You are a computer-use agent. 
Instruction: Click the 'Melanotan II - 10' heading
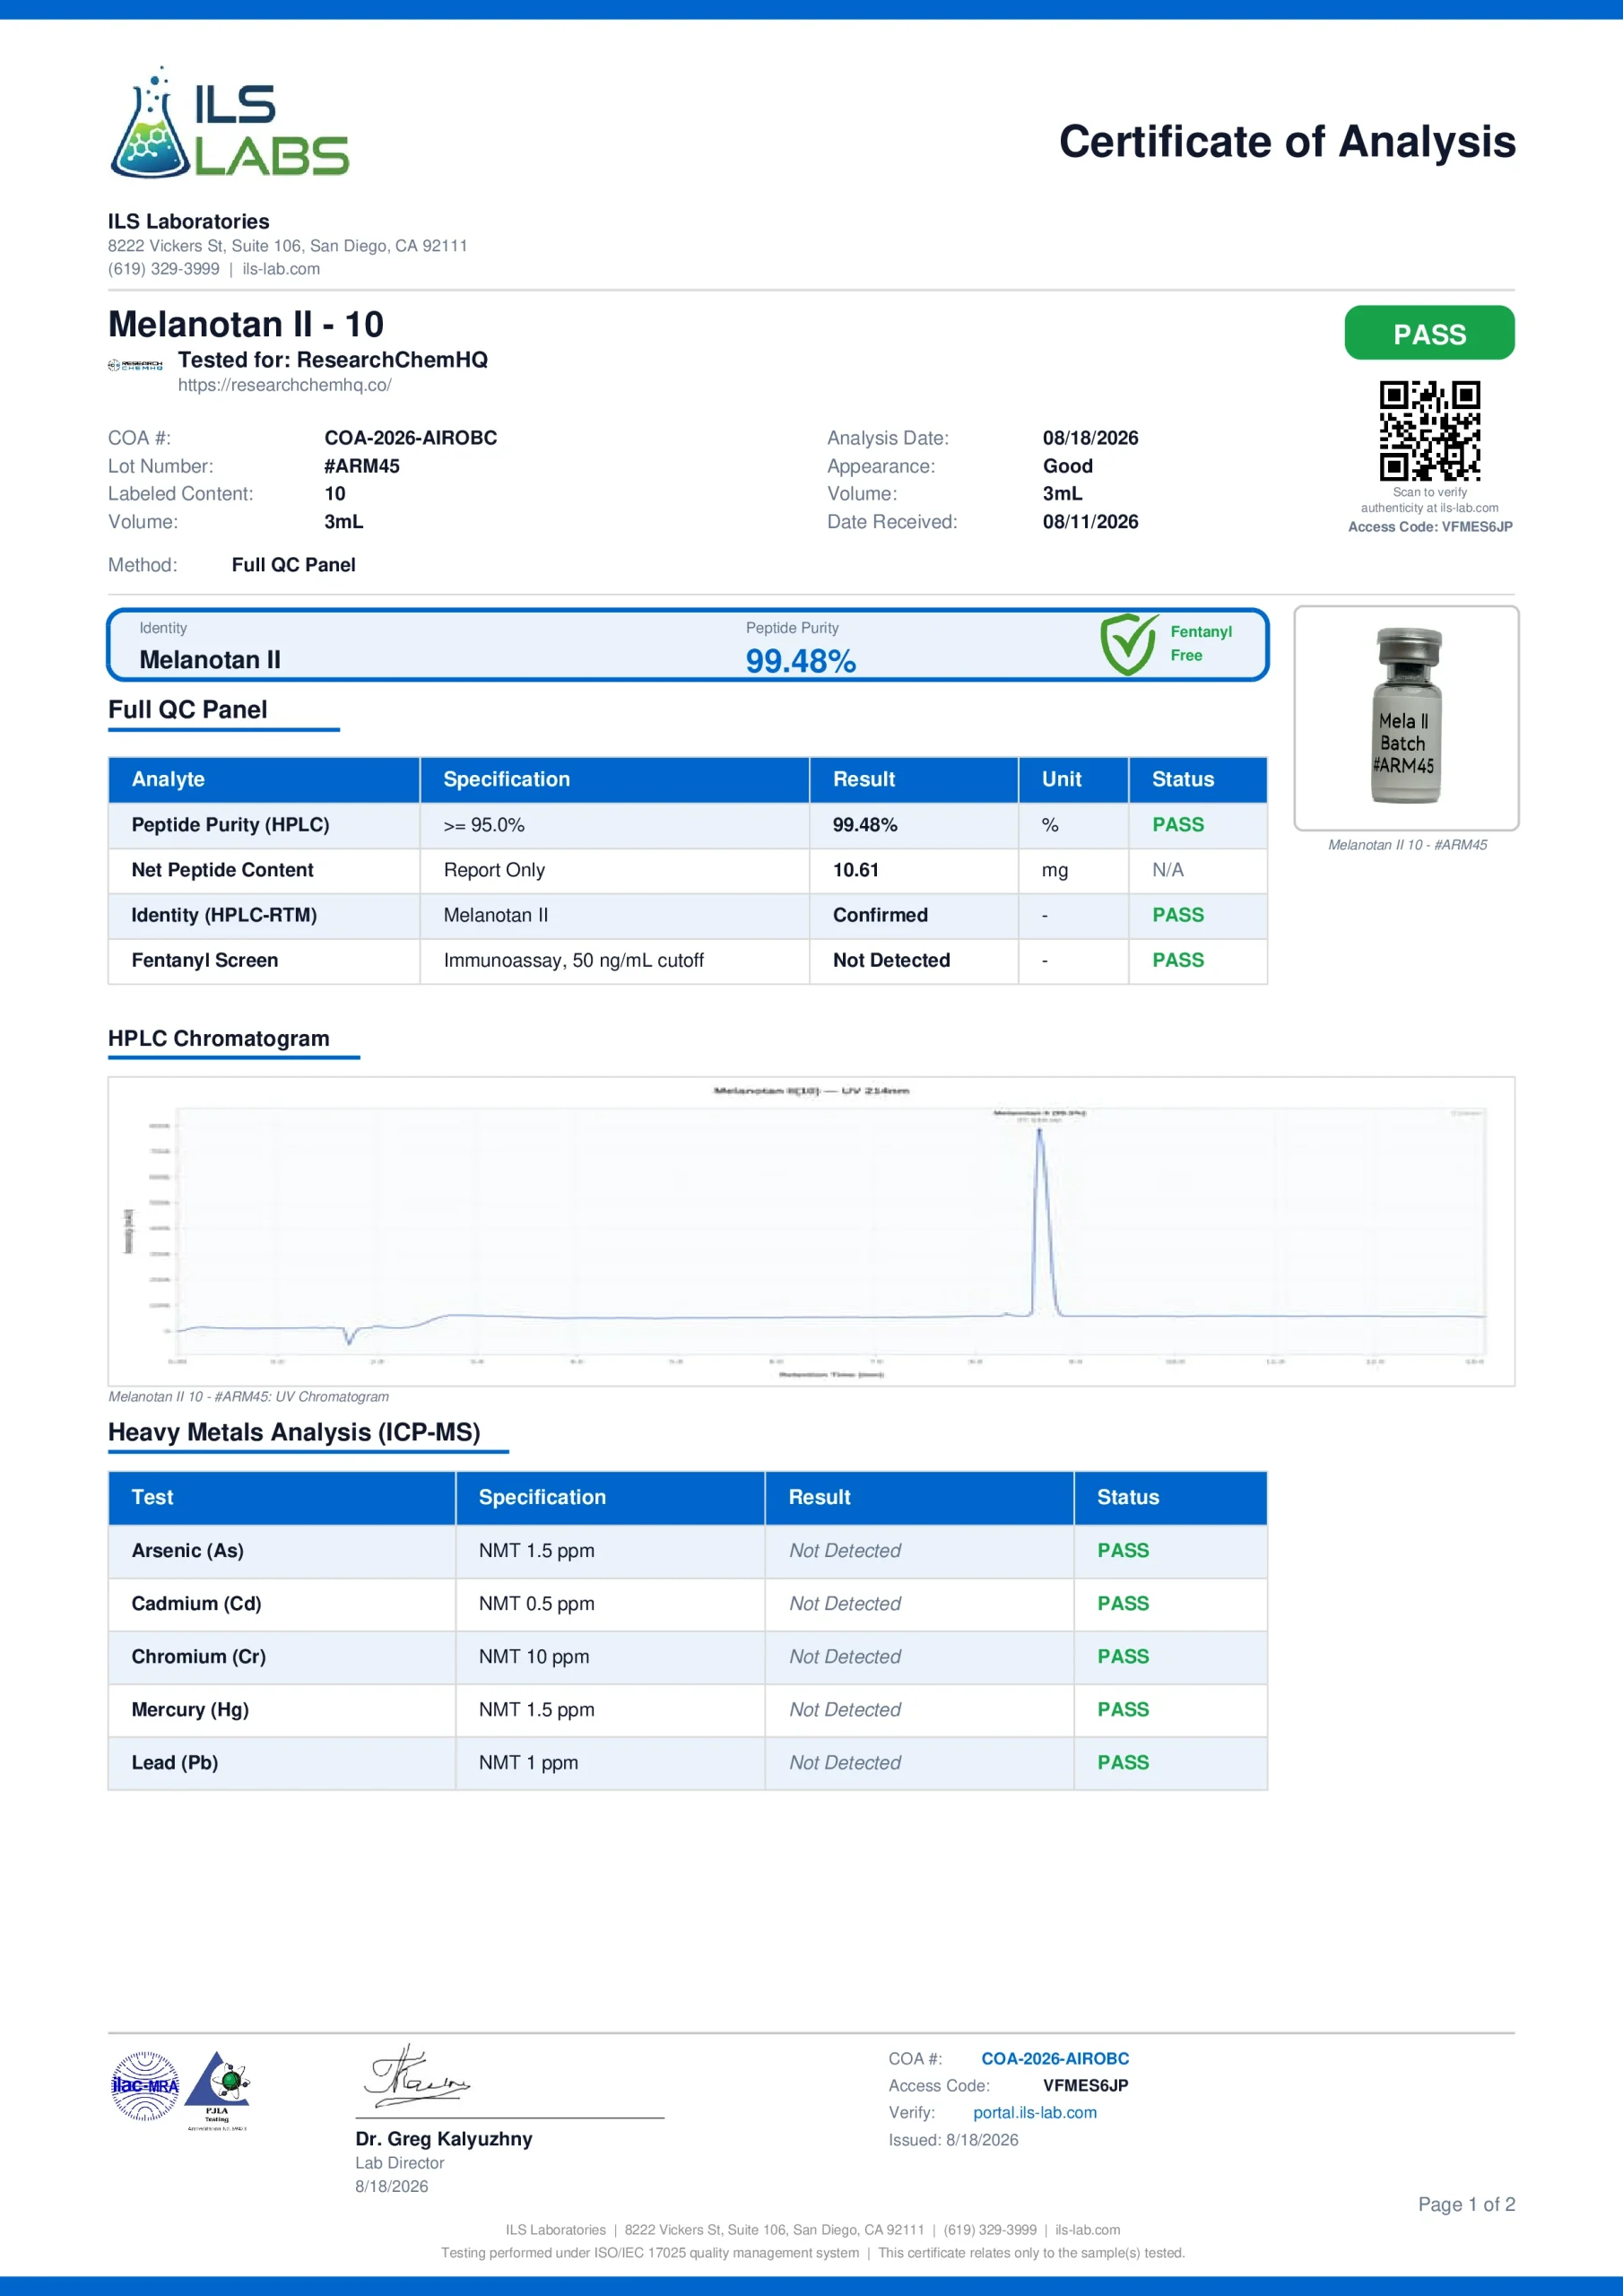click(246, 324)
